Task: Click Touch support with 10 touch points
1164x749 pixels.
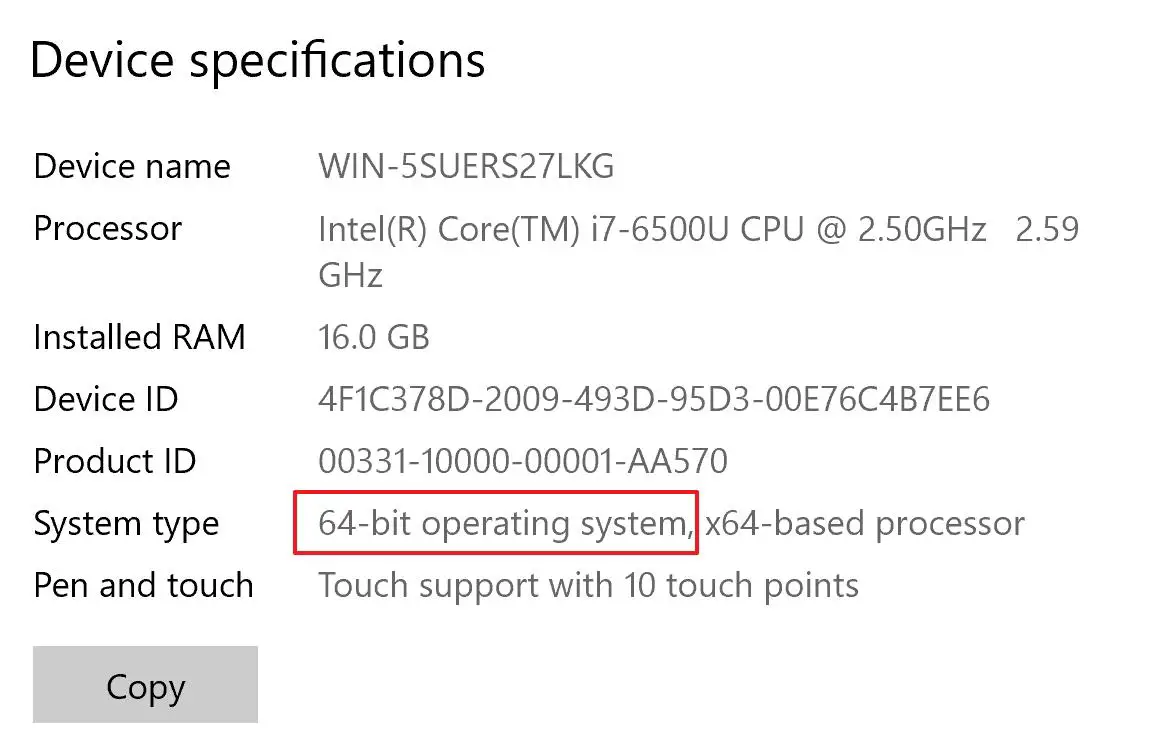Action: point(588,585)
